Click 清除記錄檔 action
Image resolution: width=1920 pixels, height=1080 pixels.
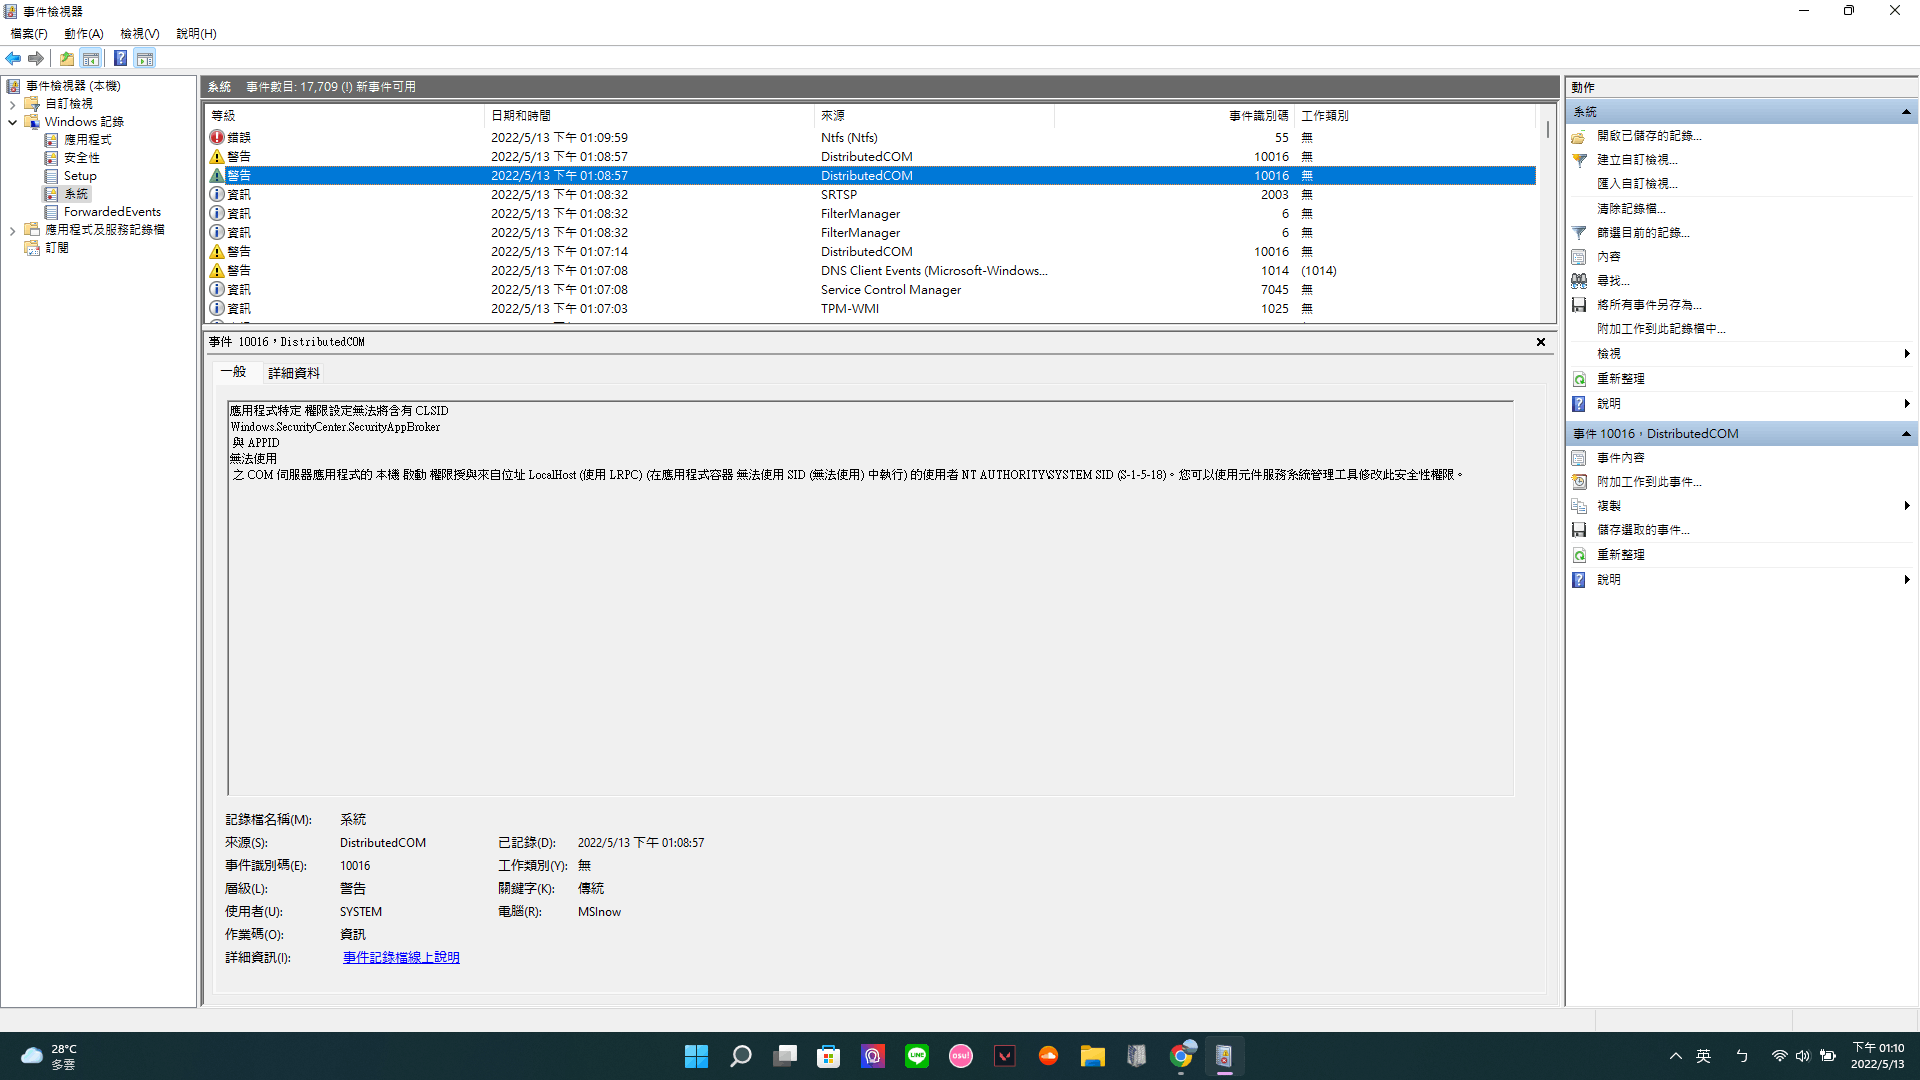1630,208
